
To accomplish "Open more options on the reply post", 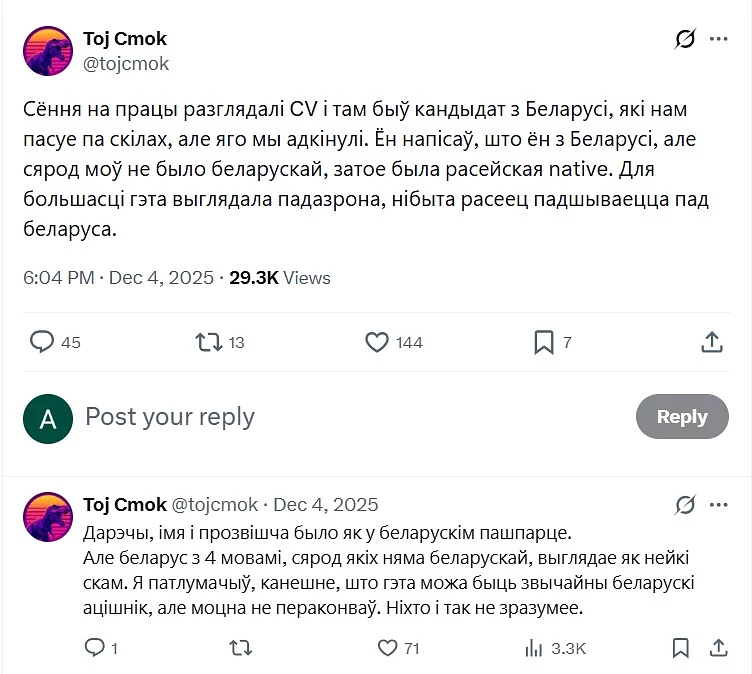I will click(719, 504).
